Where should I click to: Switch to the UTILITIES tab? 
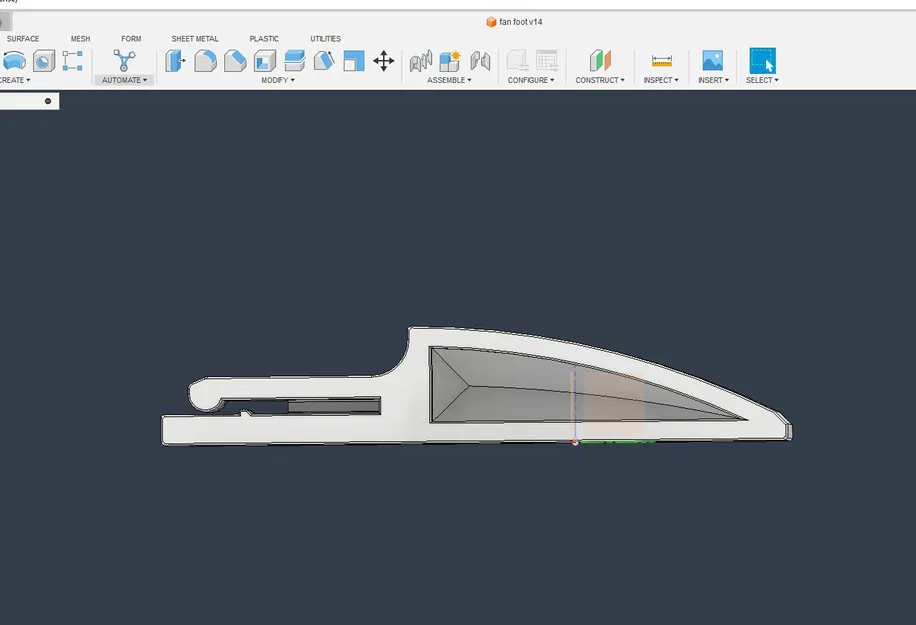[325, 39]
